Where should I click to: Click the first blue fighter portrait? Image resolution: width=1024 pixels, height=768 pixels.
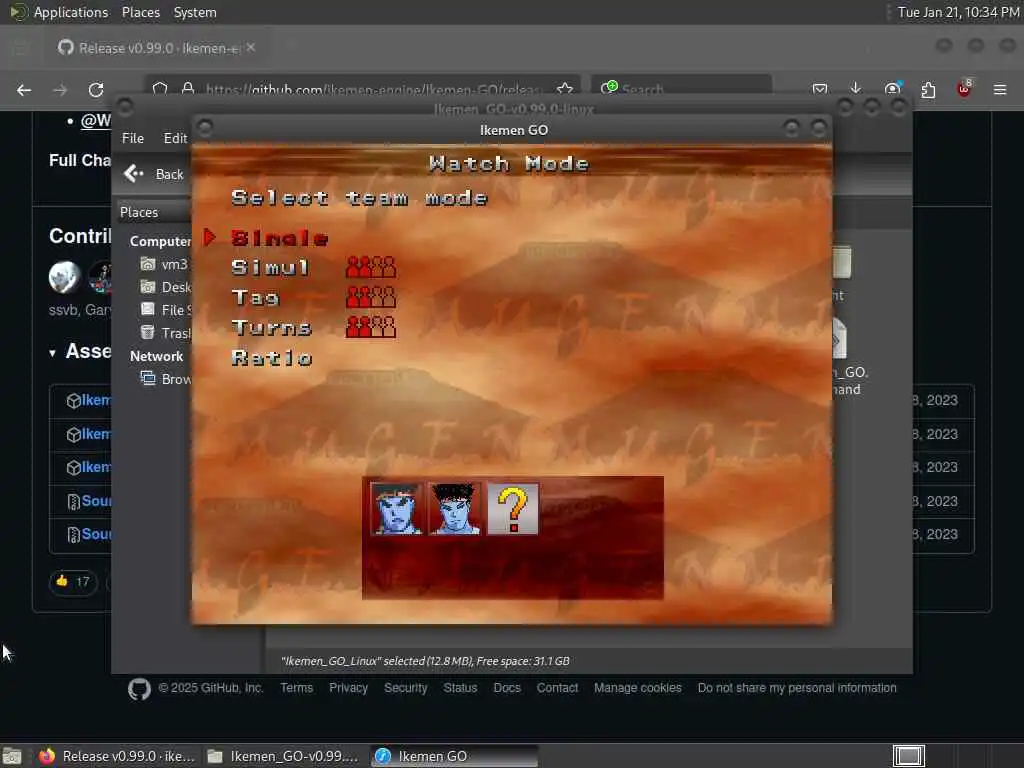pyautogui.click(x=396, y=509)
